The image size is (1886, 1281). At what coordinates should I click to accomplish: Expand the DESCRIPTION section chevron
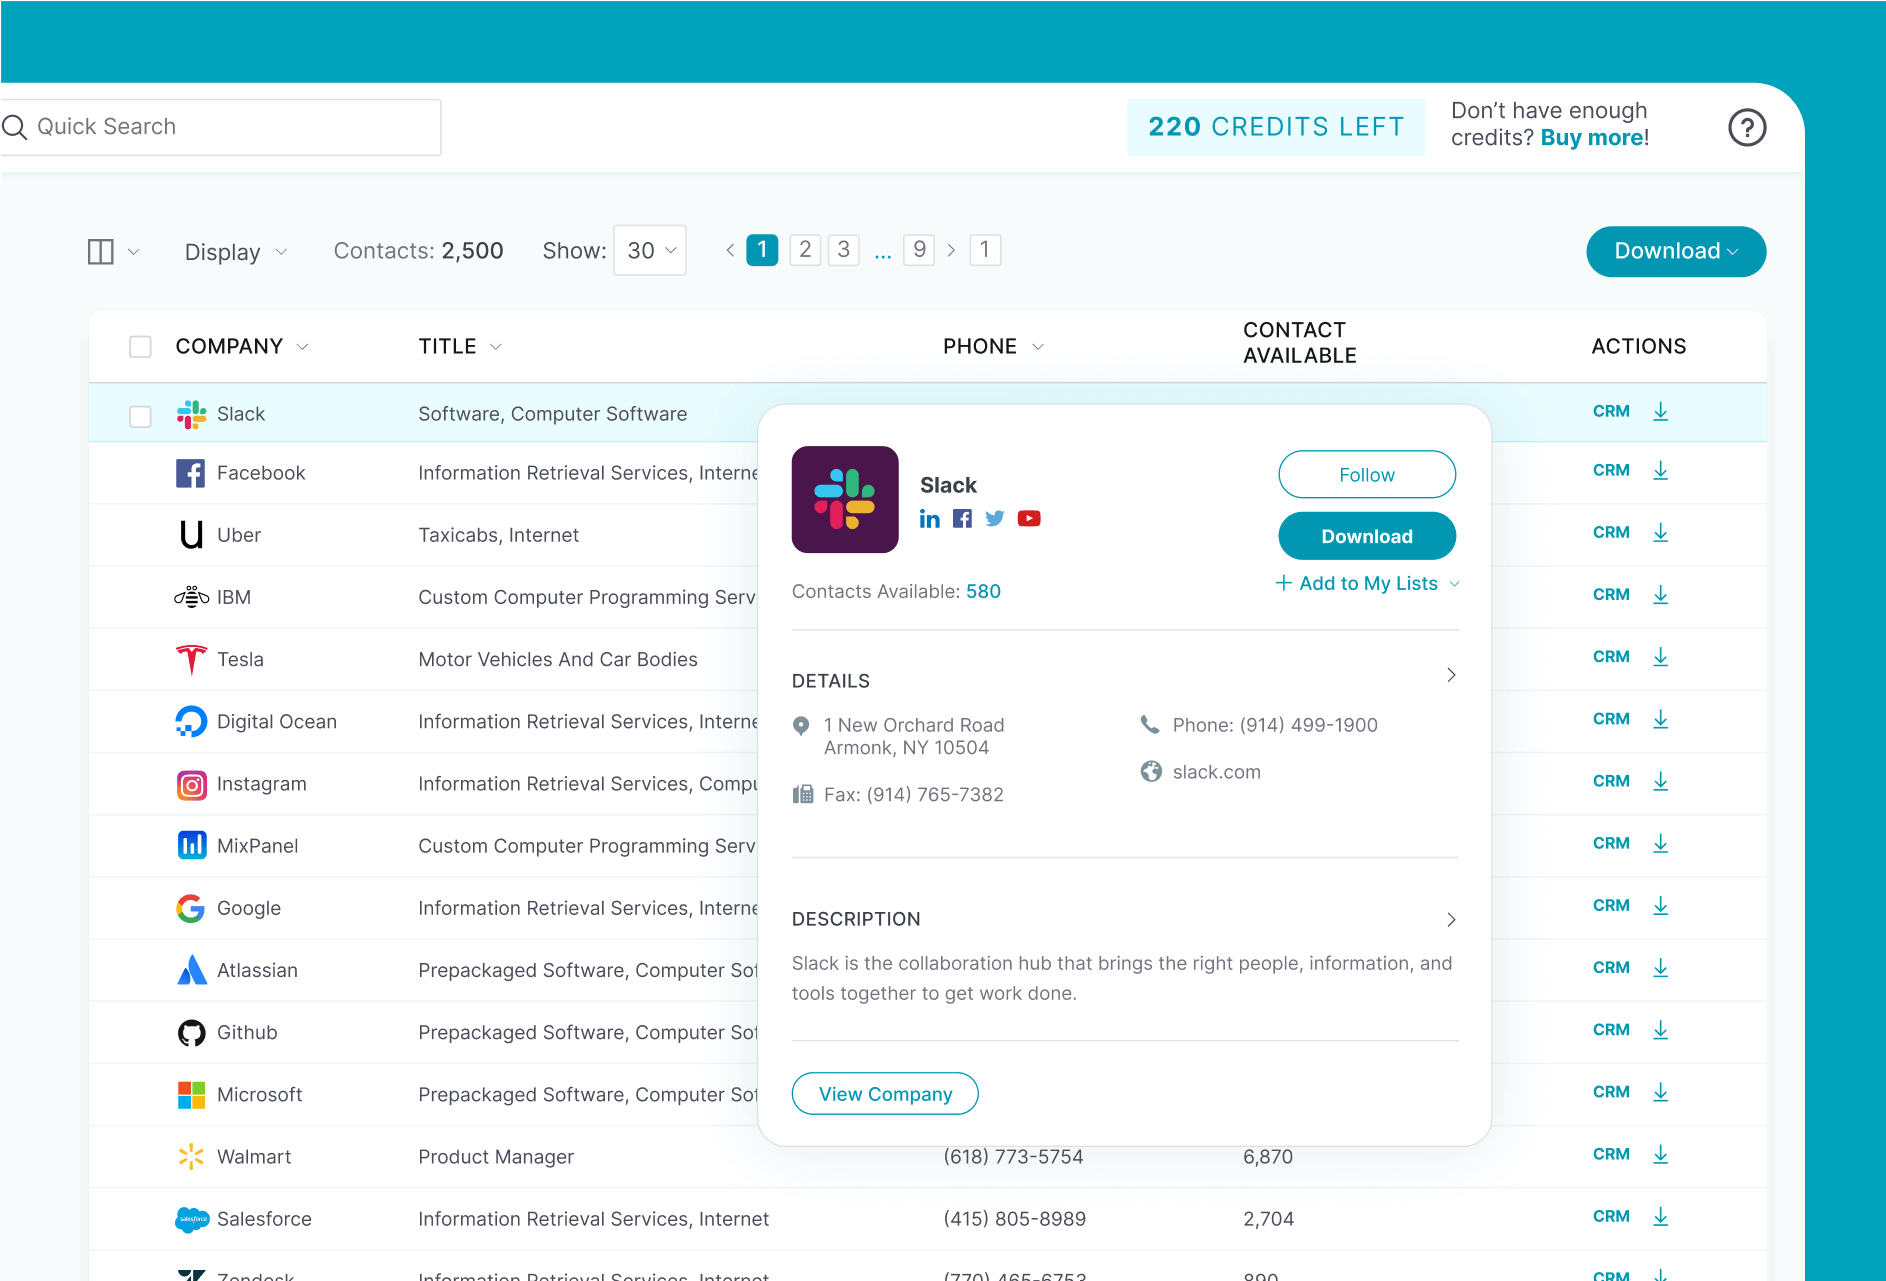(1451, 919)
